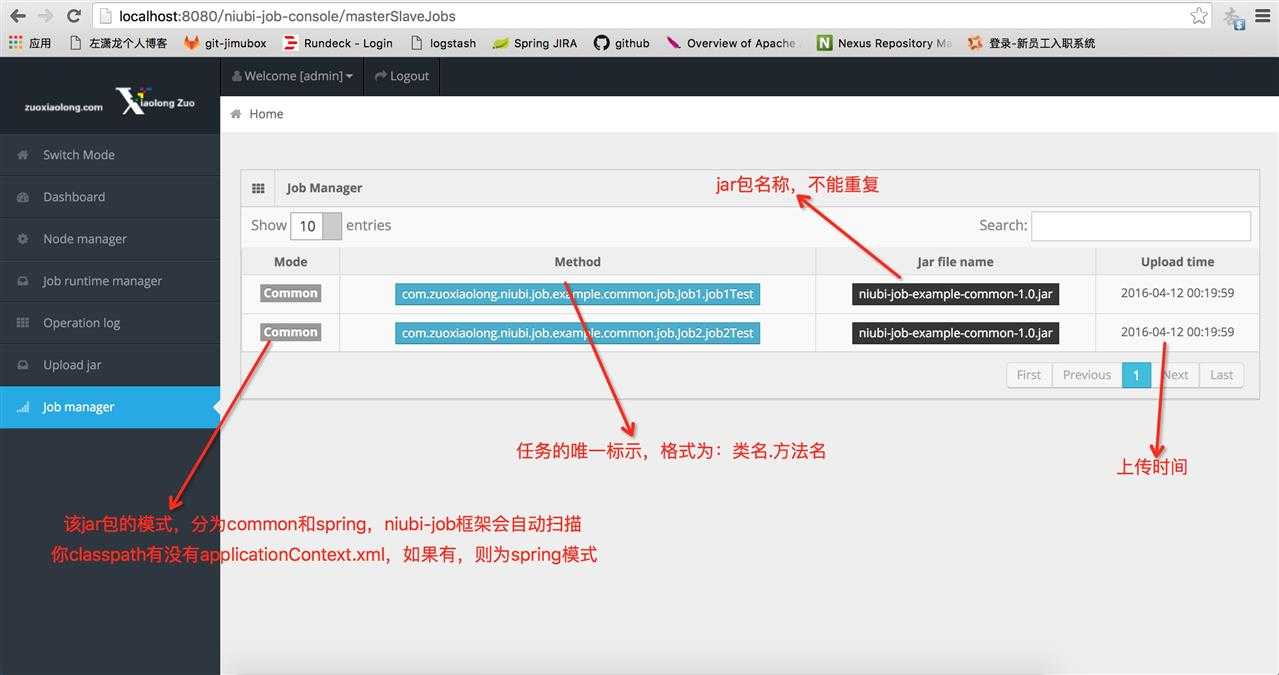Click the Node manager gear icon
Image resolution: width=1279 pixels, height=675 pixels.
(23, 239)
